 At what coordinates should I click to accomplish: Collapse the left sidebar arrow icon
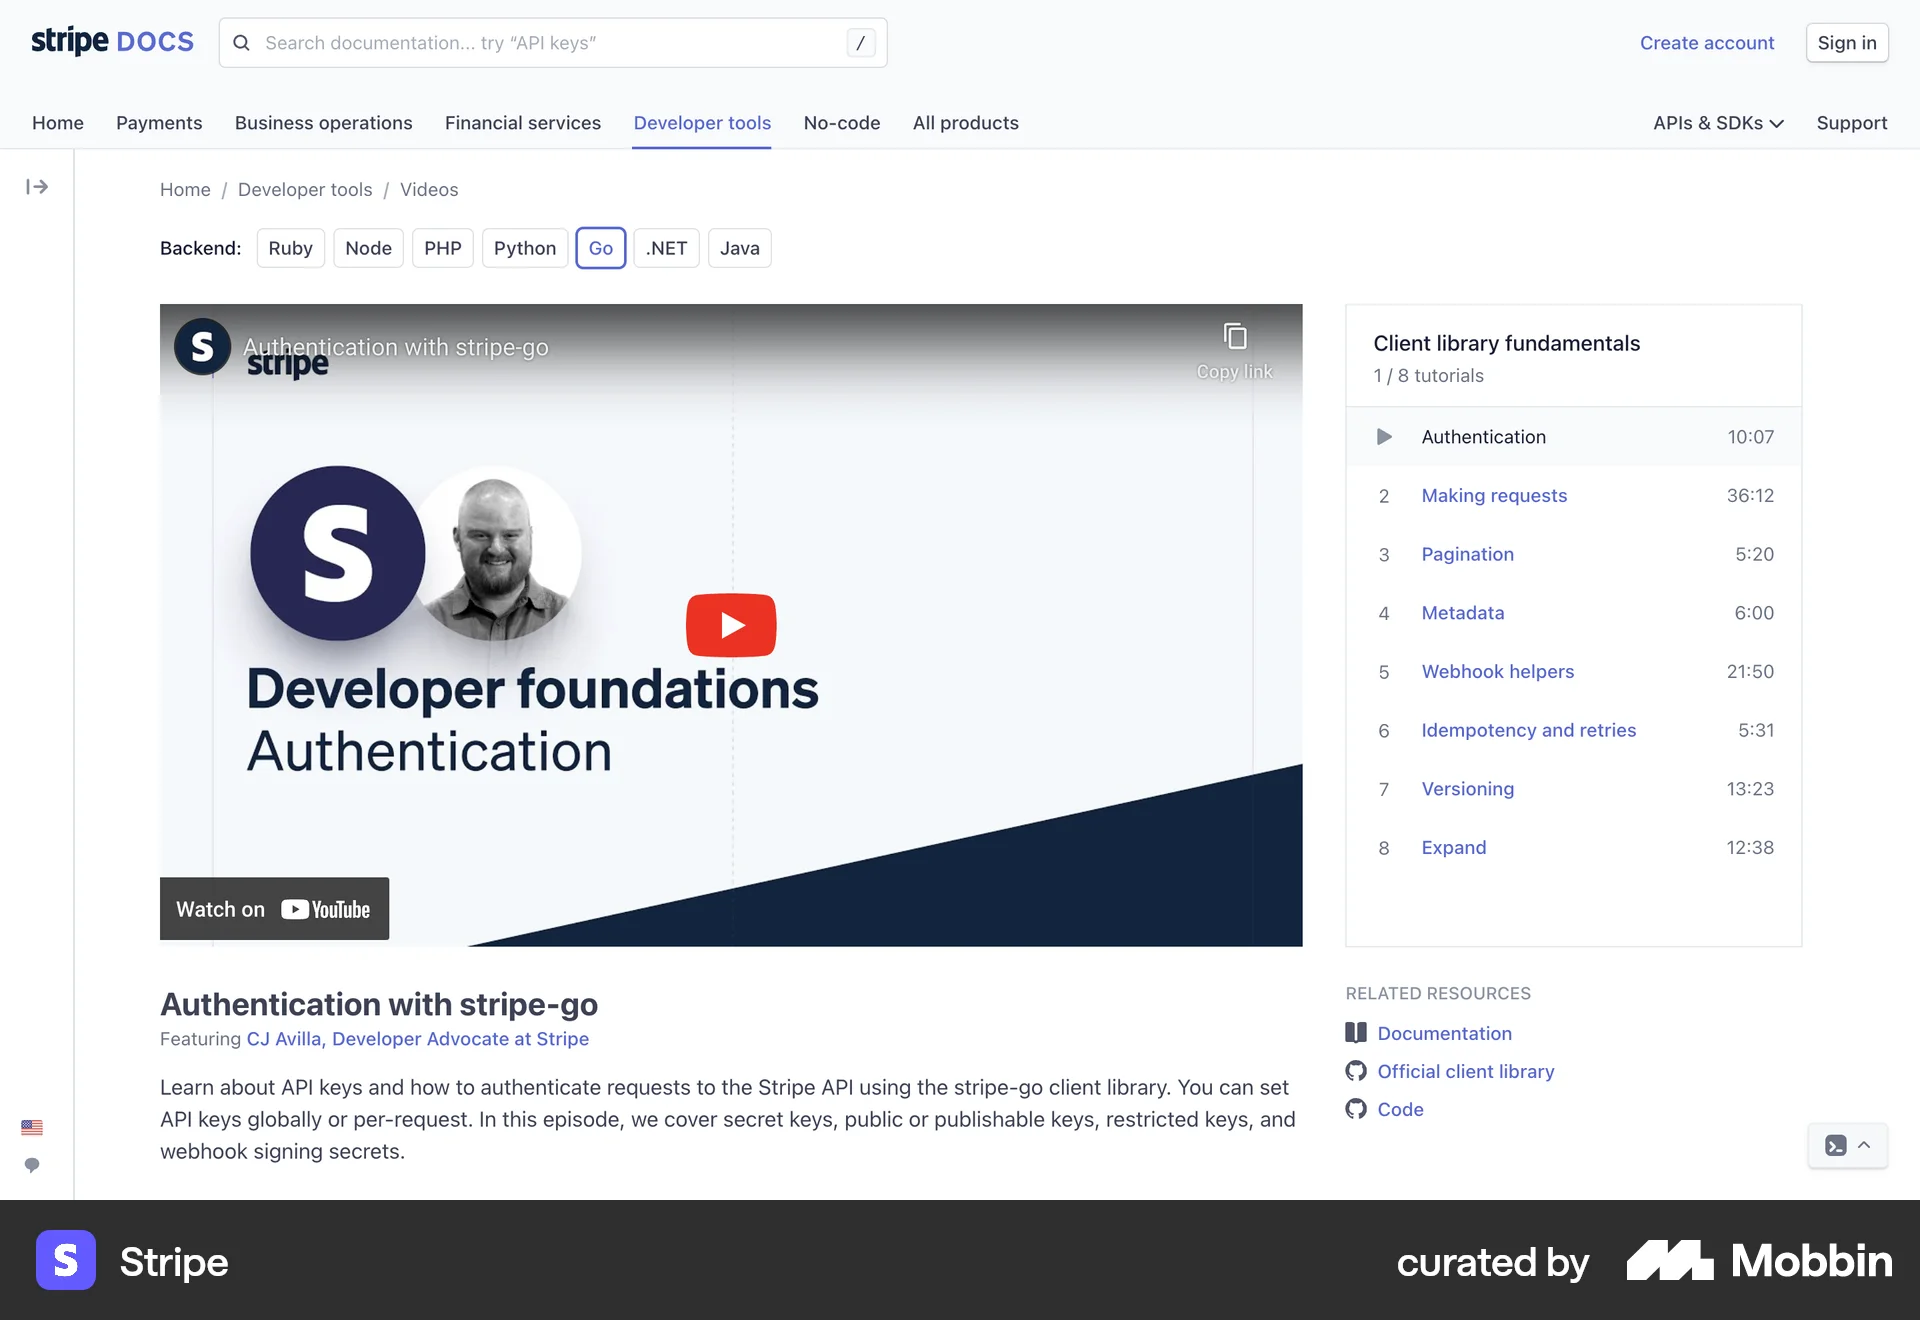pos(37,186)
